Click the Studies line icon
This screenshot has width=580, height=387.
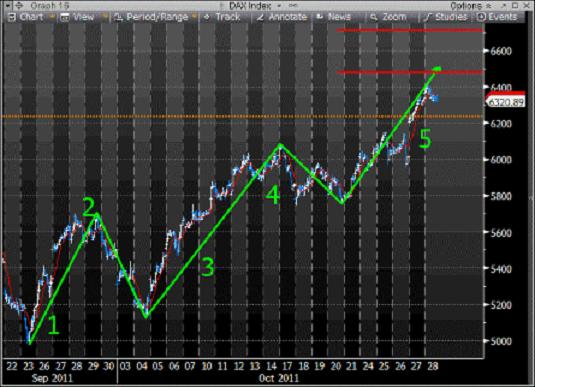click(x=428, y=17)
